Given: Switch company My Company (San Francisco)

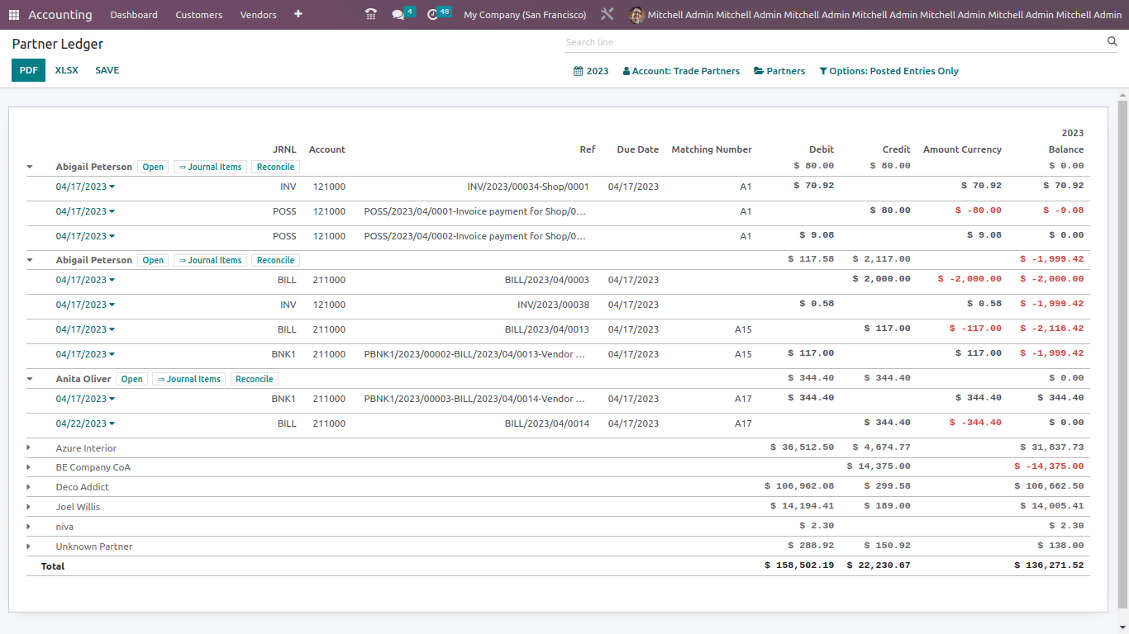Looking at the screenshot, I should click(525, 14).
